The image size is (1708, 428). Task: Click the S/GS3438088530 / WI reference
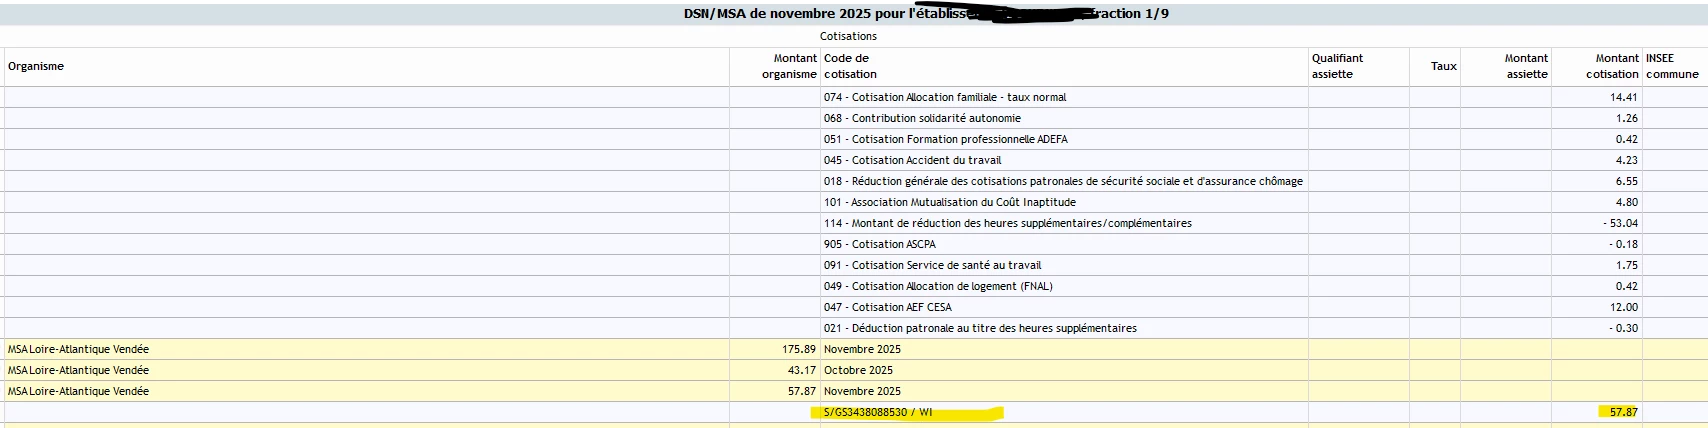point(878,412)
